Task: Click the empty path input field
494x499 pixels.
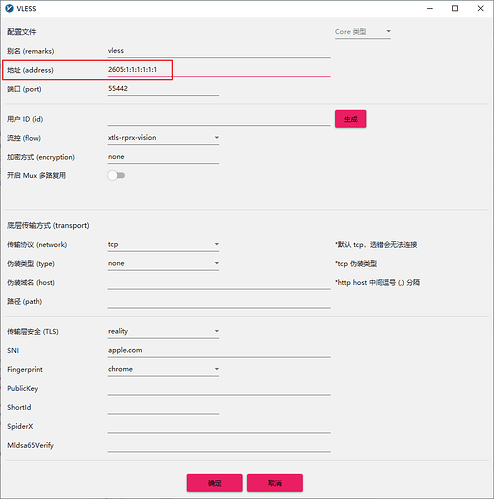Action: point(219,302)
